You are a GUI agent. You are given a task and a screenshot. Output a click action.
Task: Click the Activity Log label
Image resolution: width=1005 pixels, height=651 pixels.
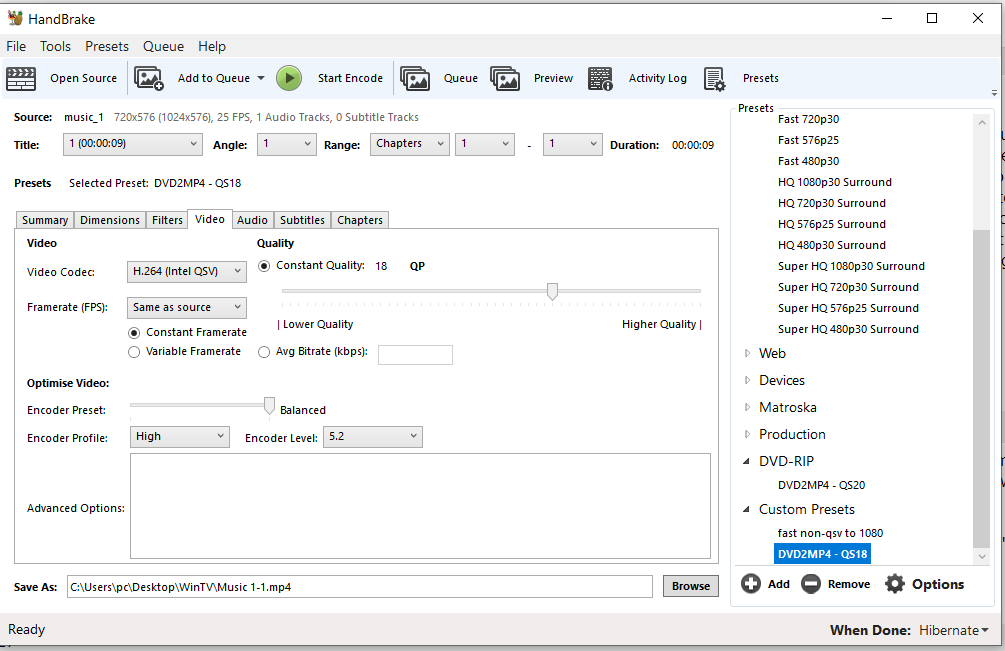658,78
